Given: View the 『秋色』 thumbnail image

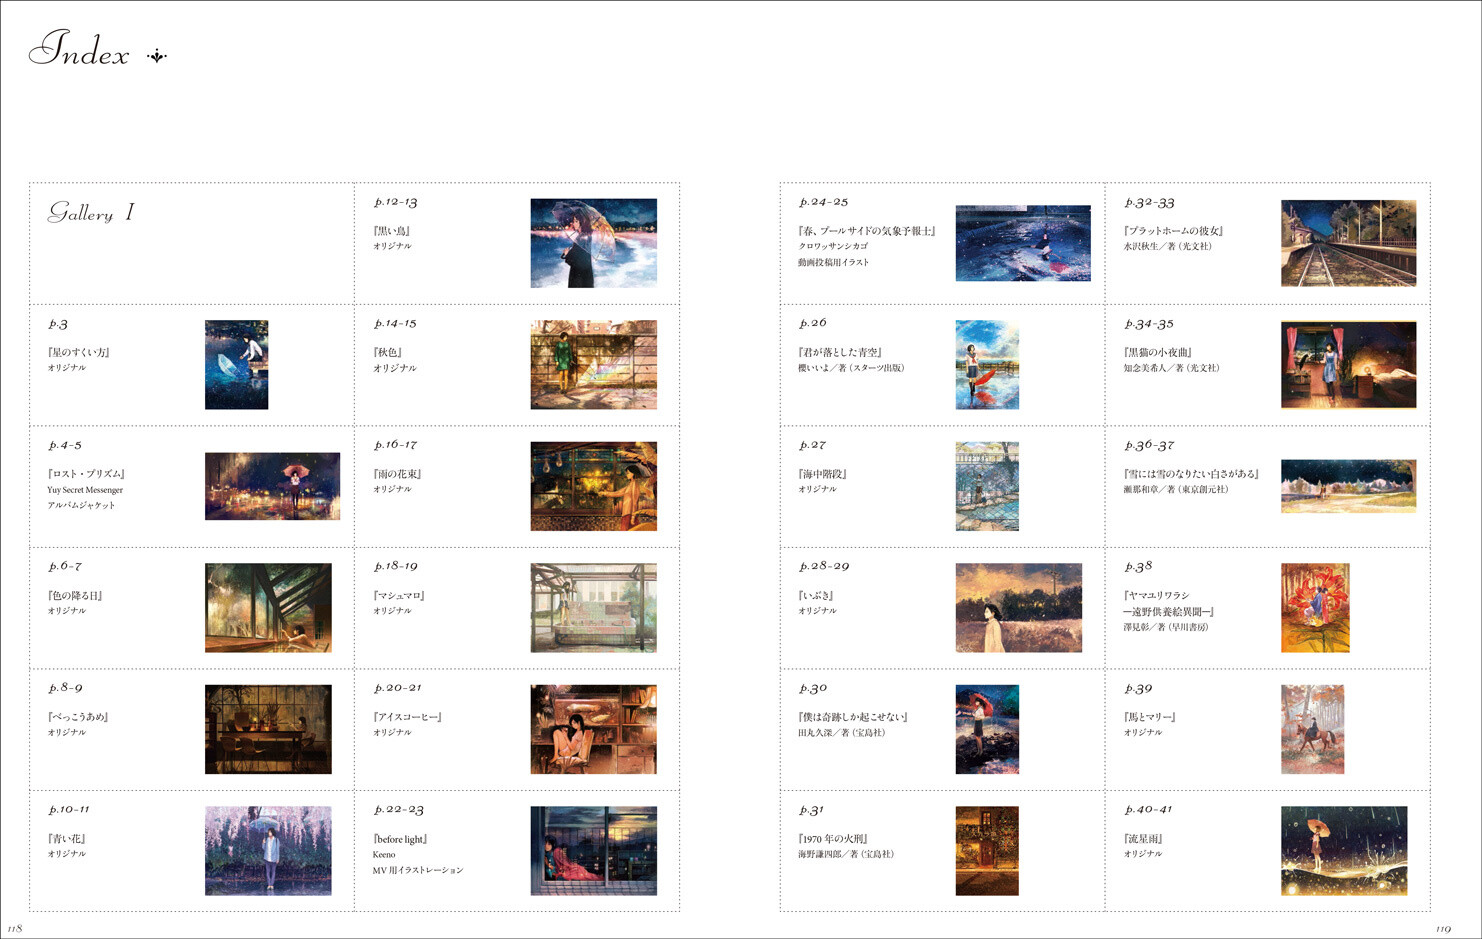Looking at the screenshot, I should [x=594, y=365].
